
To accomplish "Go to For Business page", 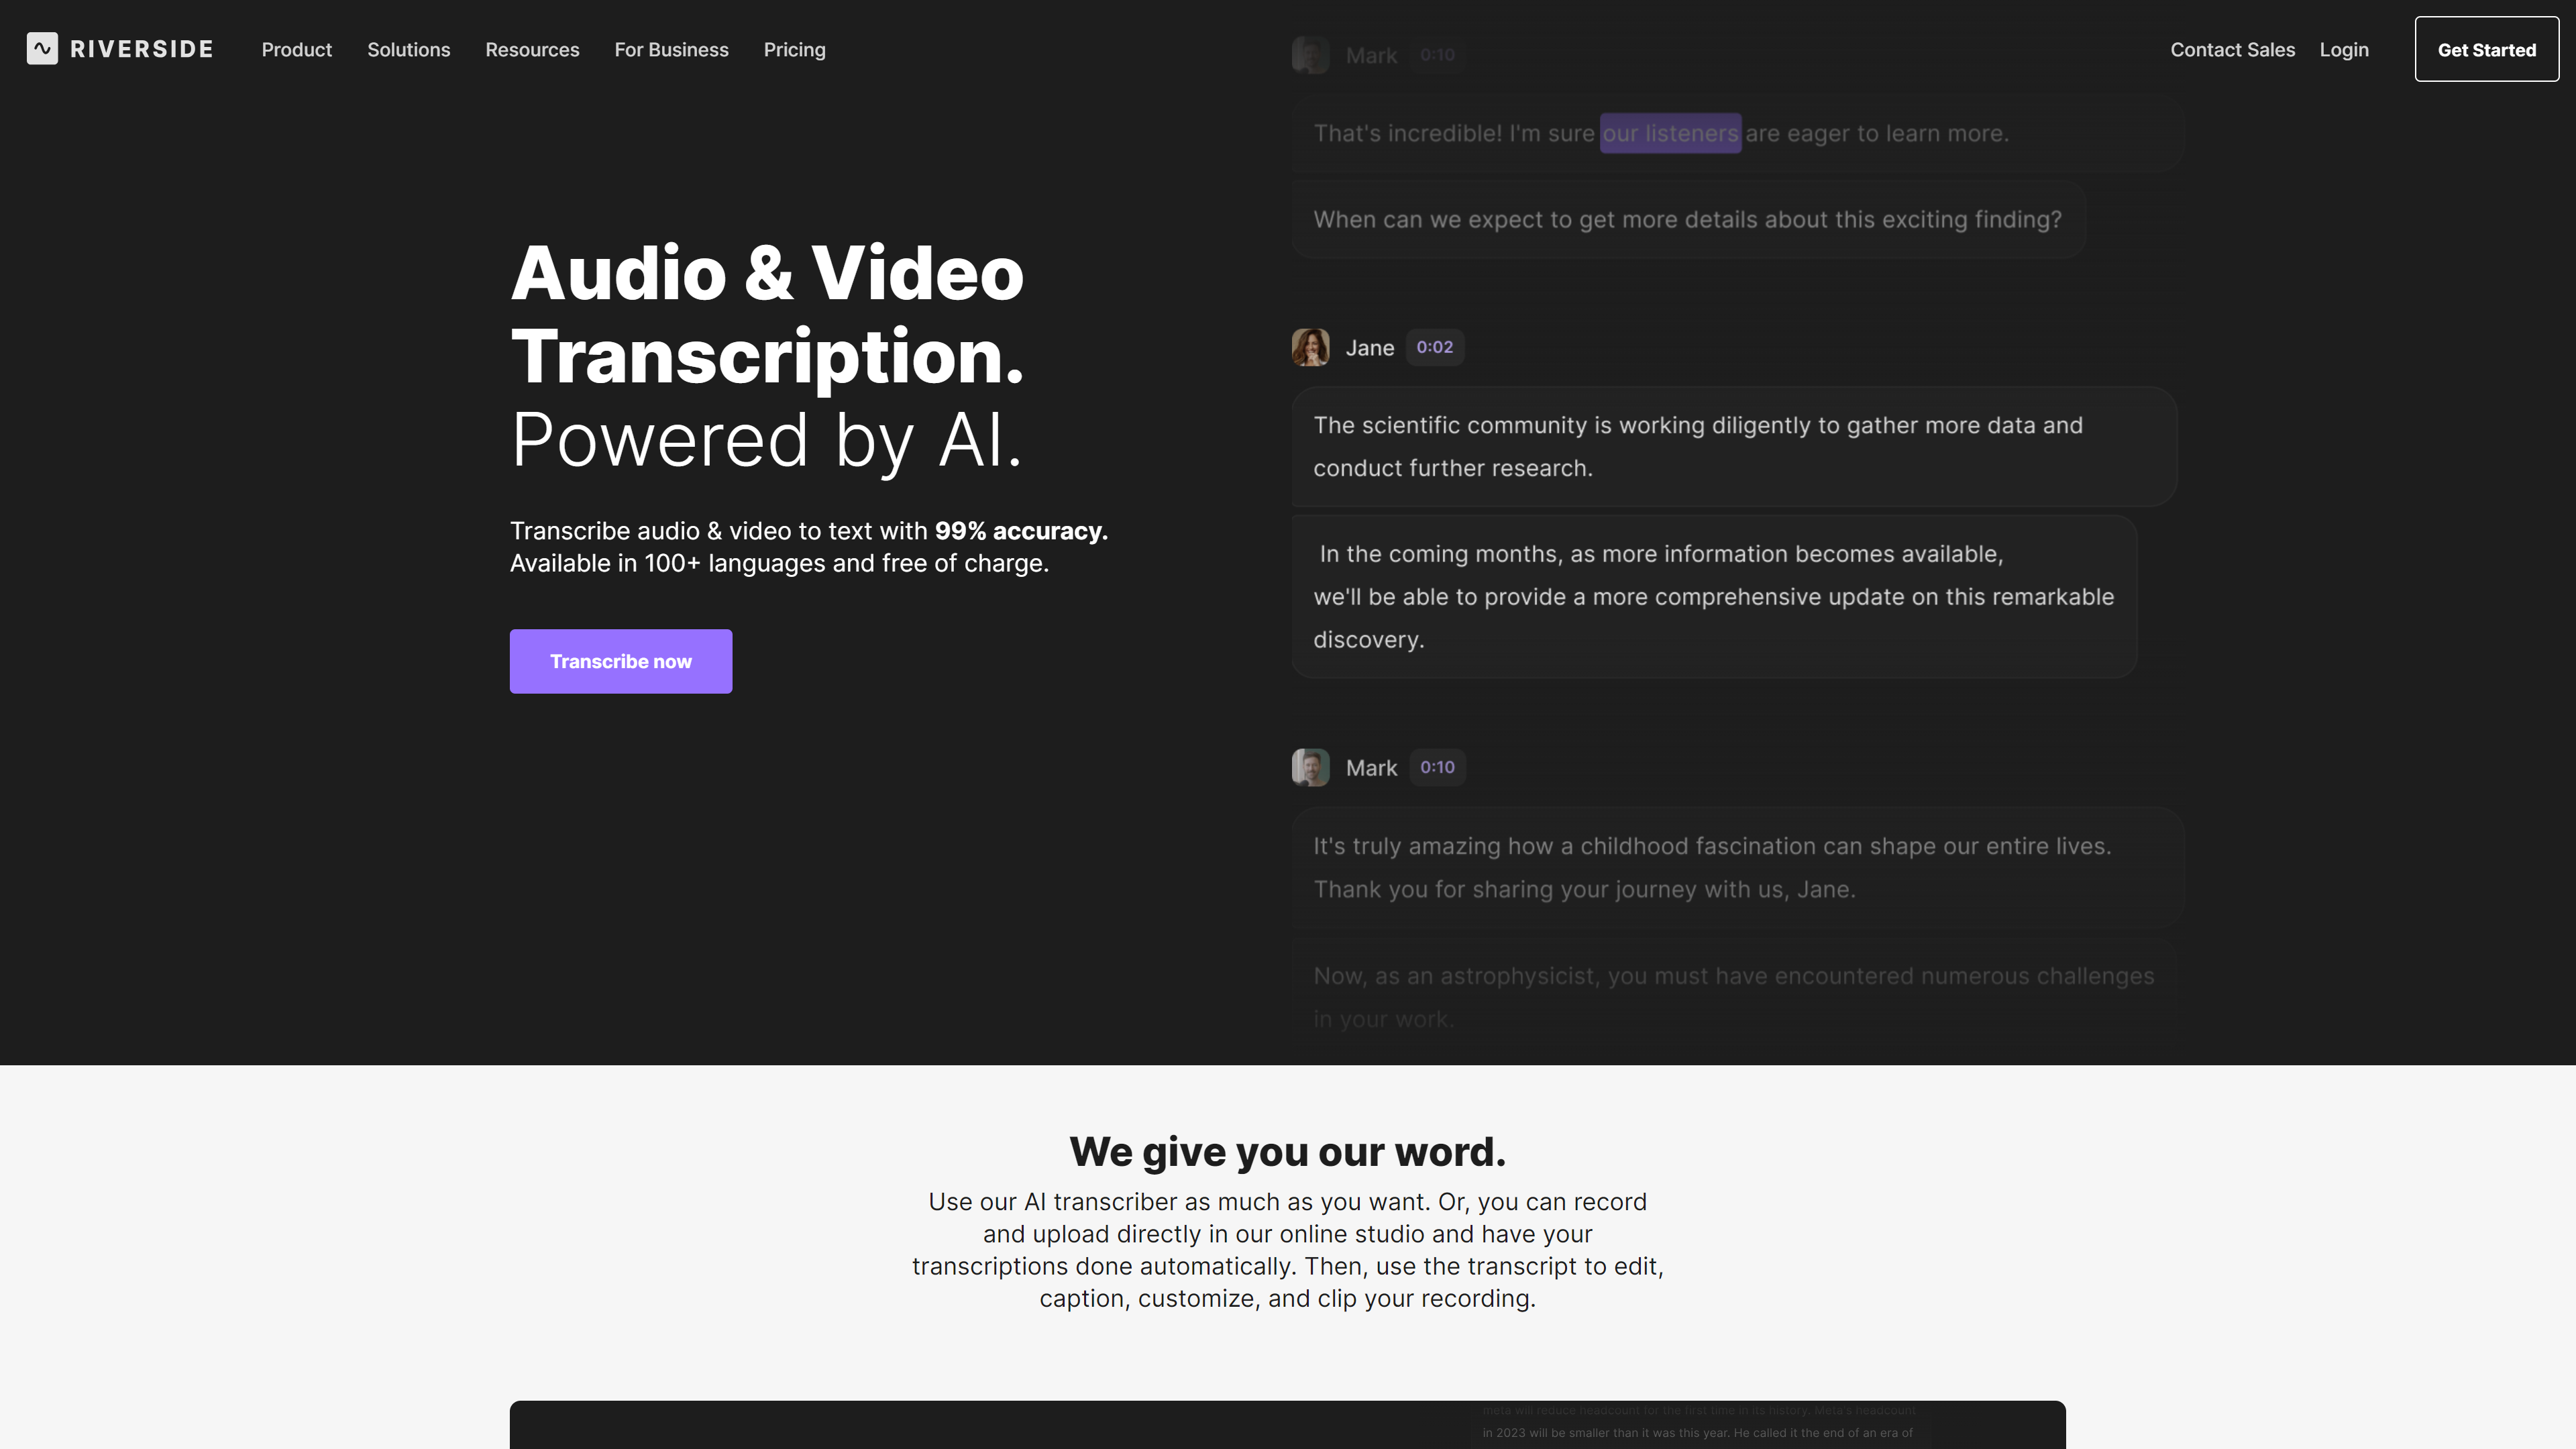I will click(671, 50).
